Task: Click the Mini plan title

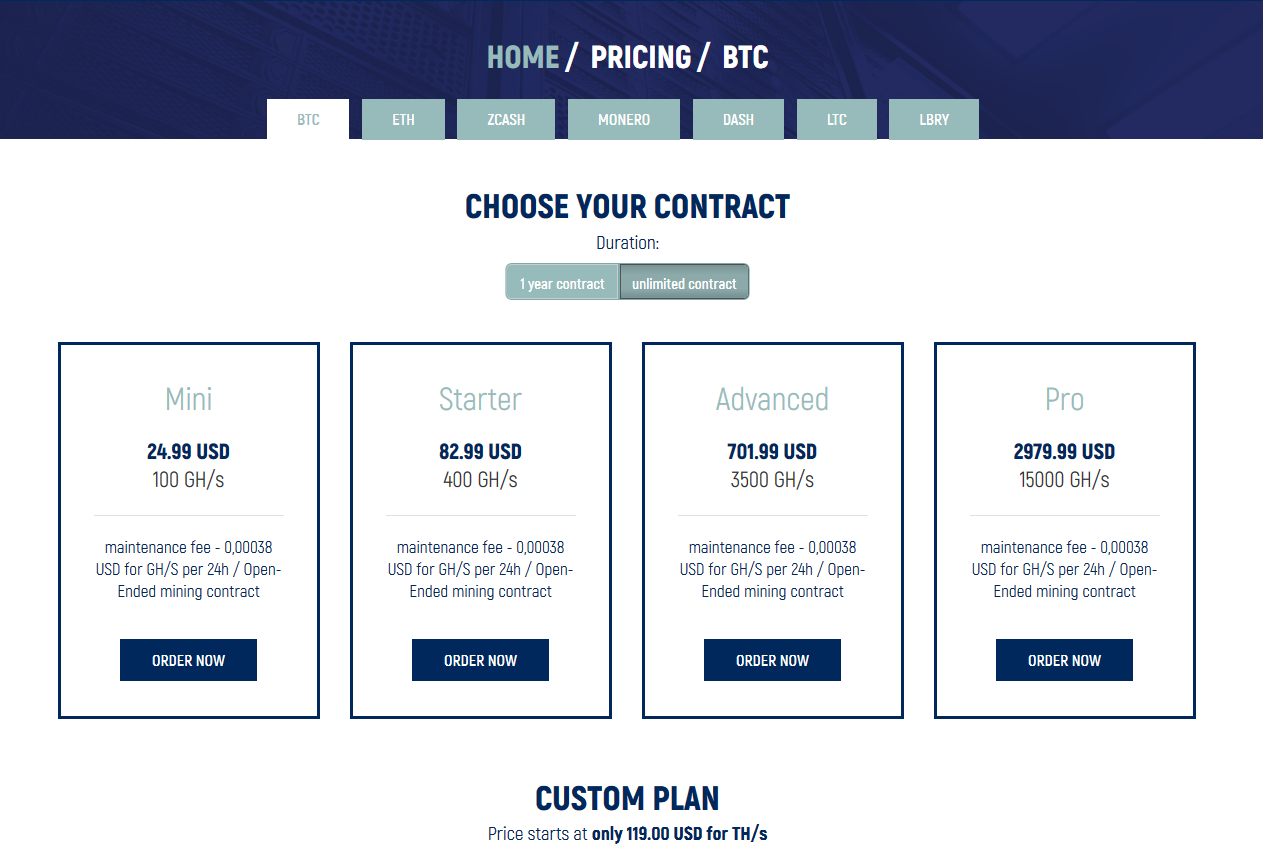Action: (189, 399)
